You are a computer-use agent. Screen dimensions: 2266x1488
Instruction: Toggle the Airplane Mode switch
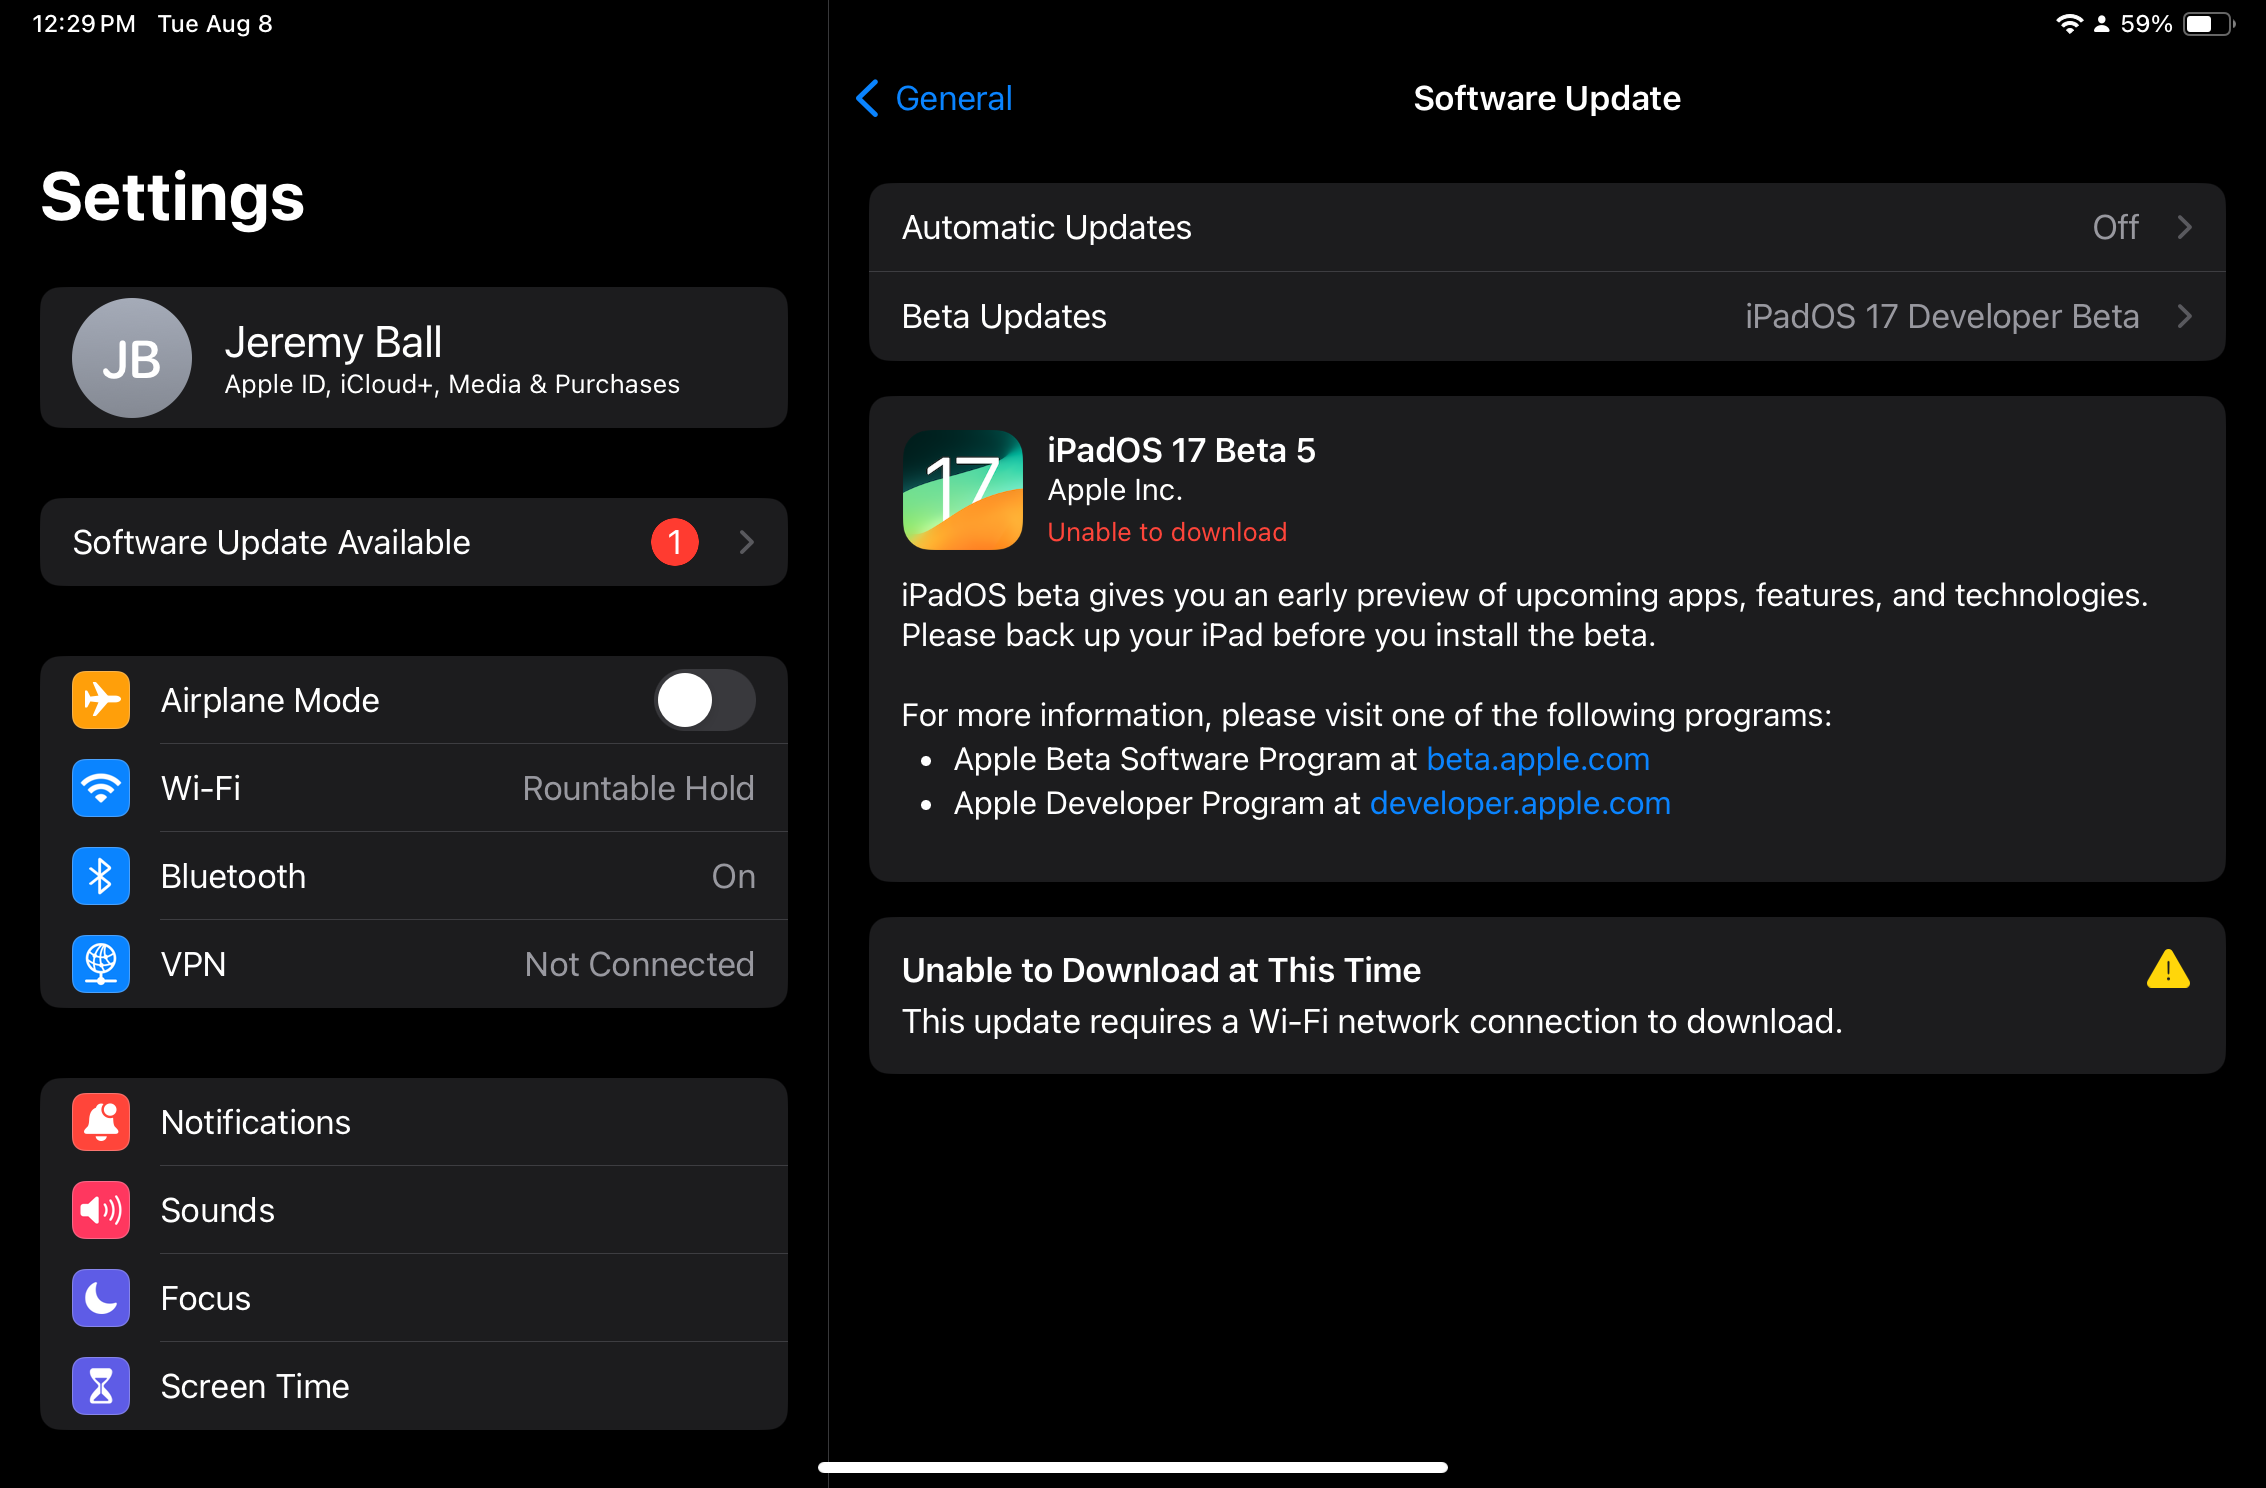tap(705, 700)
